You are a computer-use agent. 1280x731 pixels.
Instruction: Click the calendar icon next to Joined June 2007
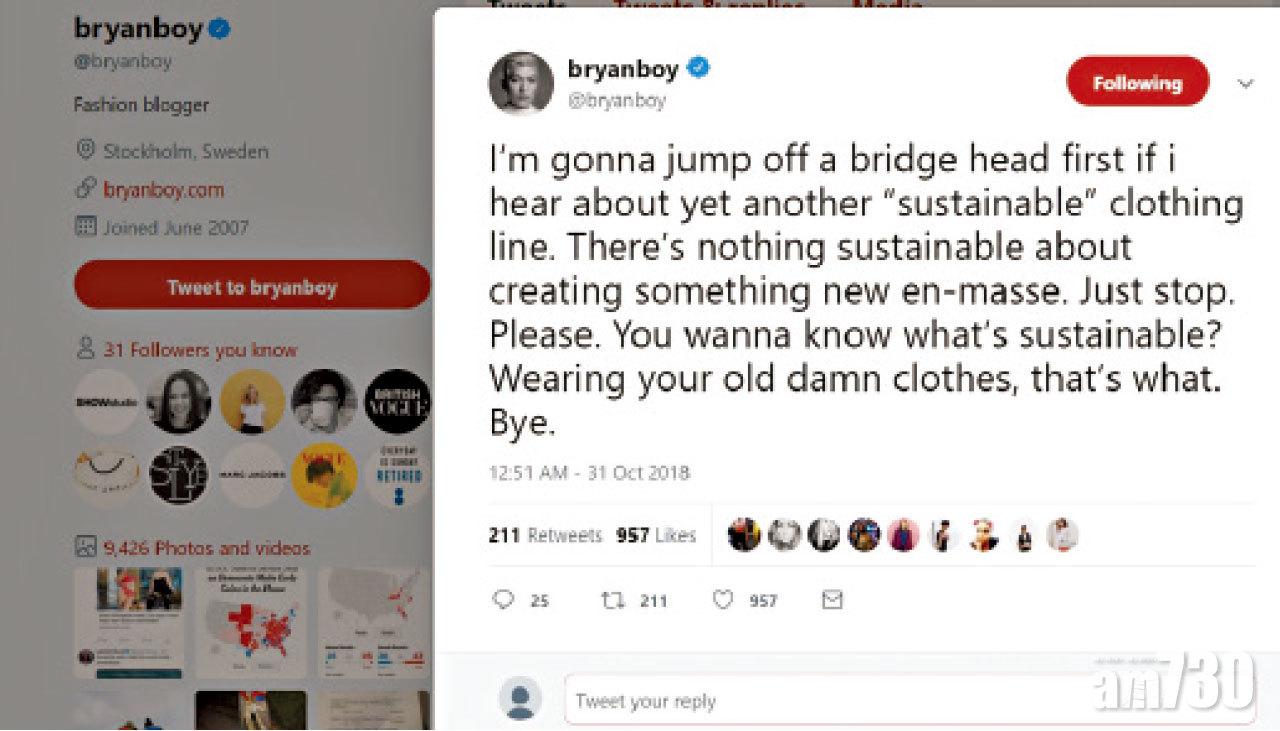[88, 227]
